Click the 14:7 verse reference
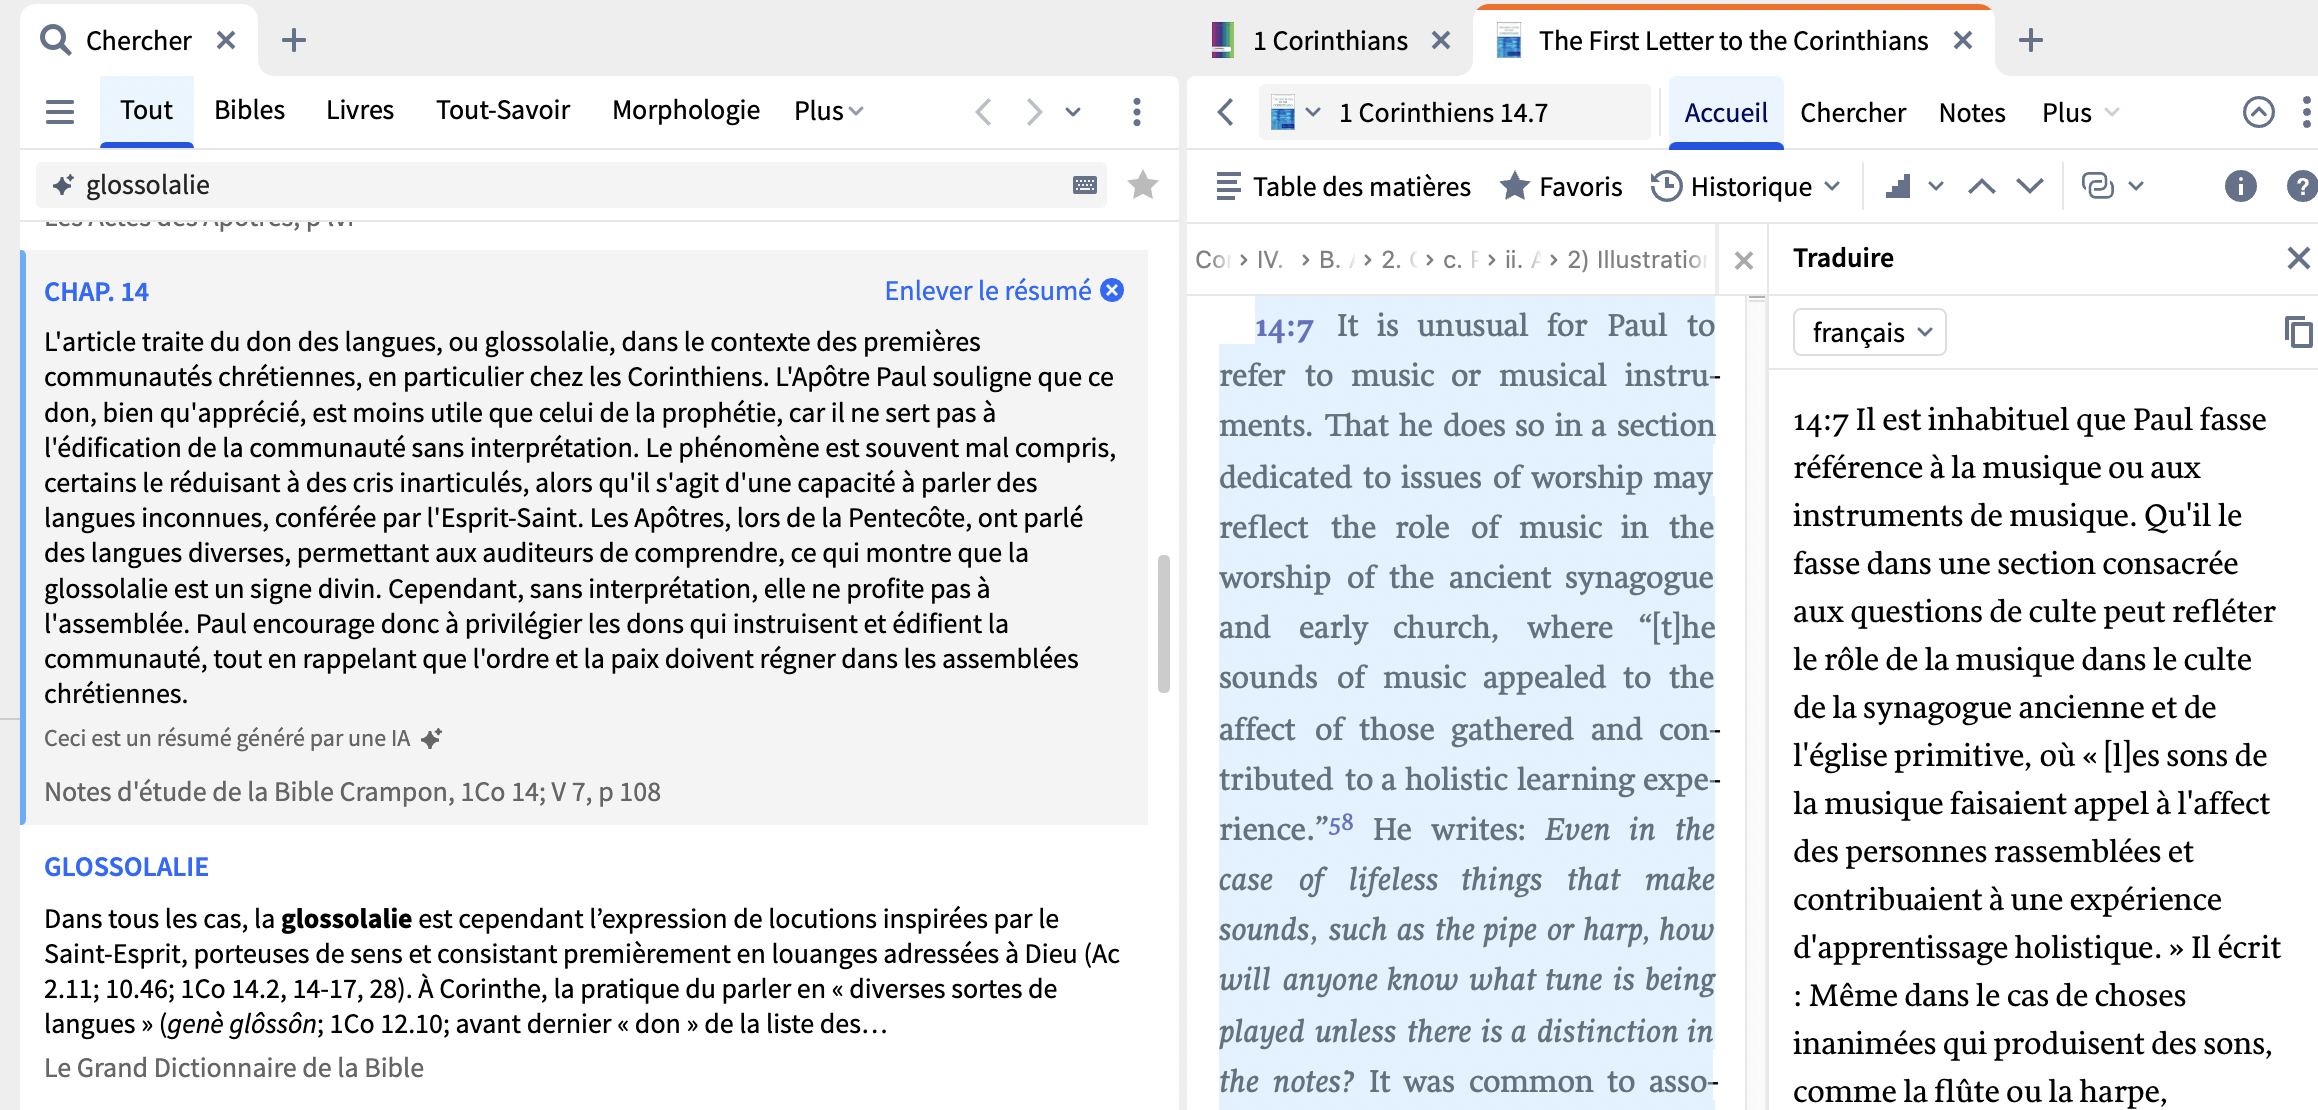The height and width of the screenshot is (1110, 2318). coord(1284,327)
